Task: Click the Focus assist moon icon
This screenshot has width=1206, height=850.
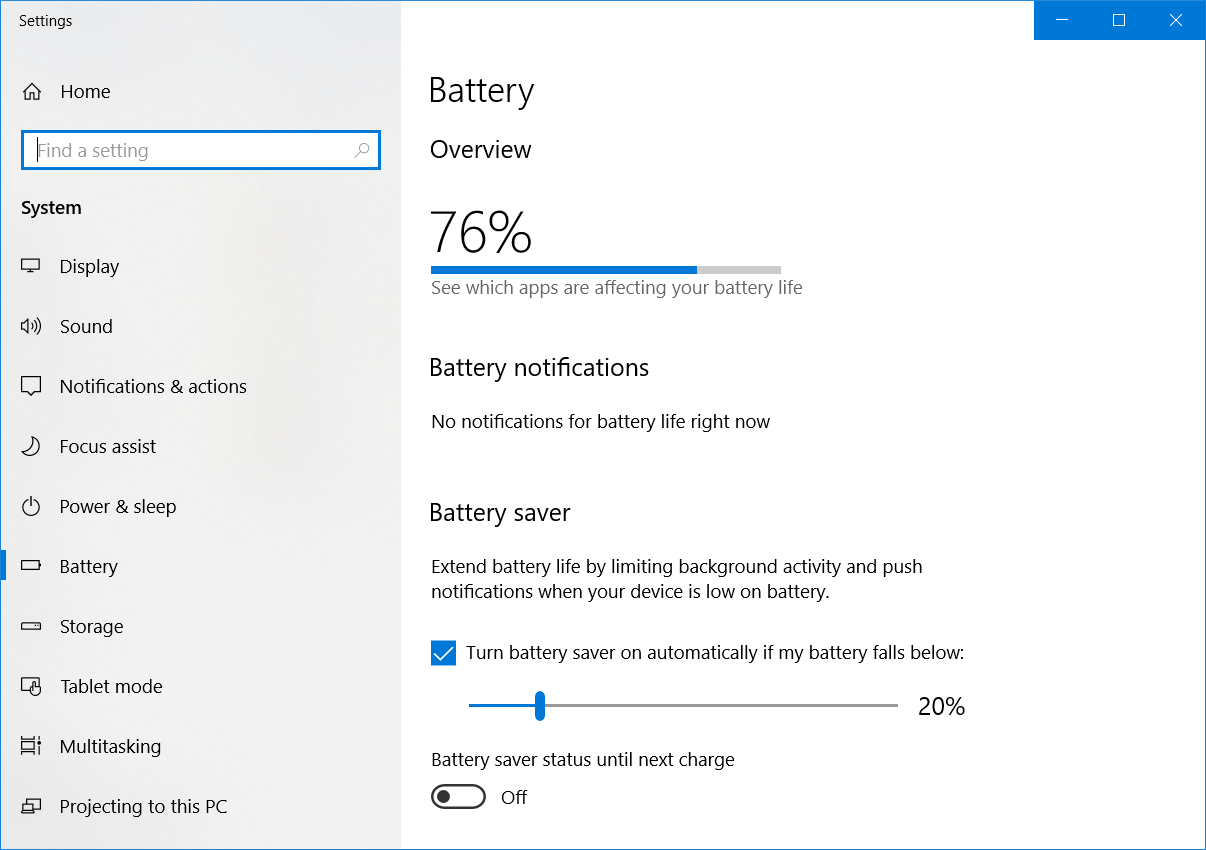Action: (31, 447)
